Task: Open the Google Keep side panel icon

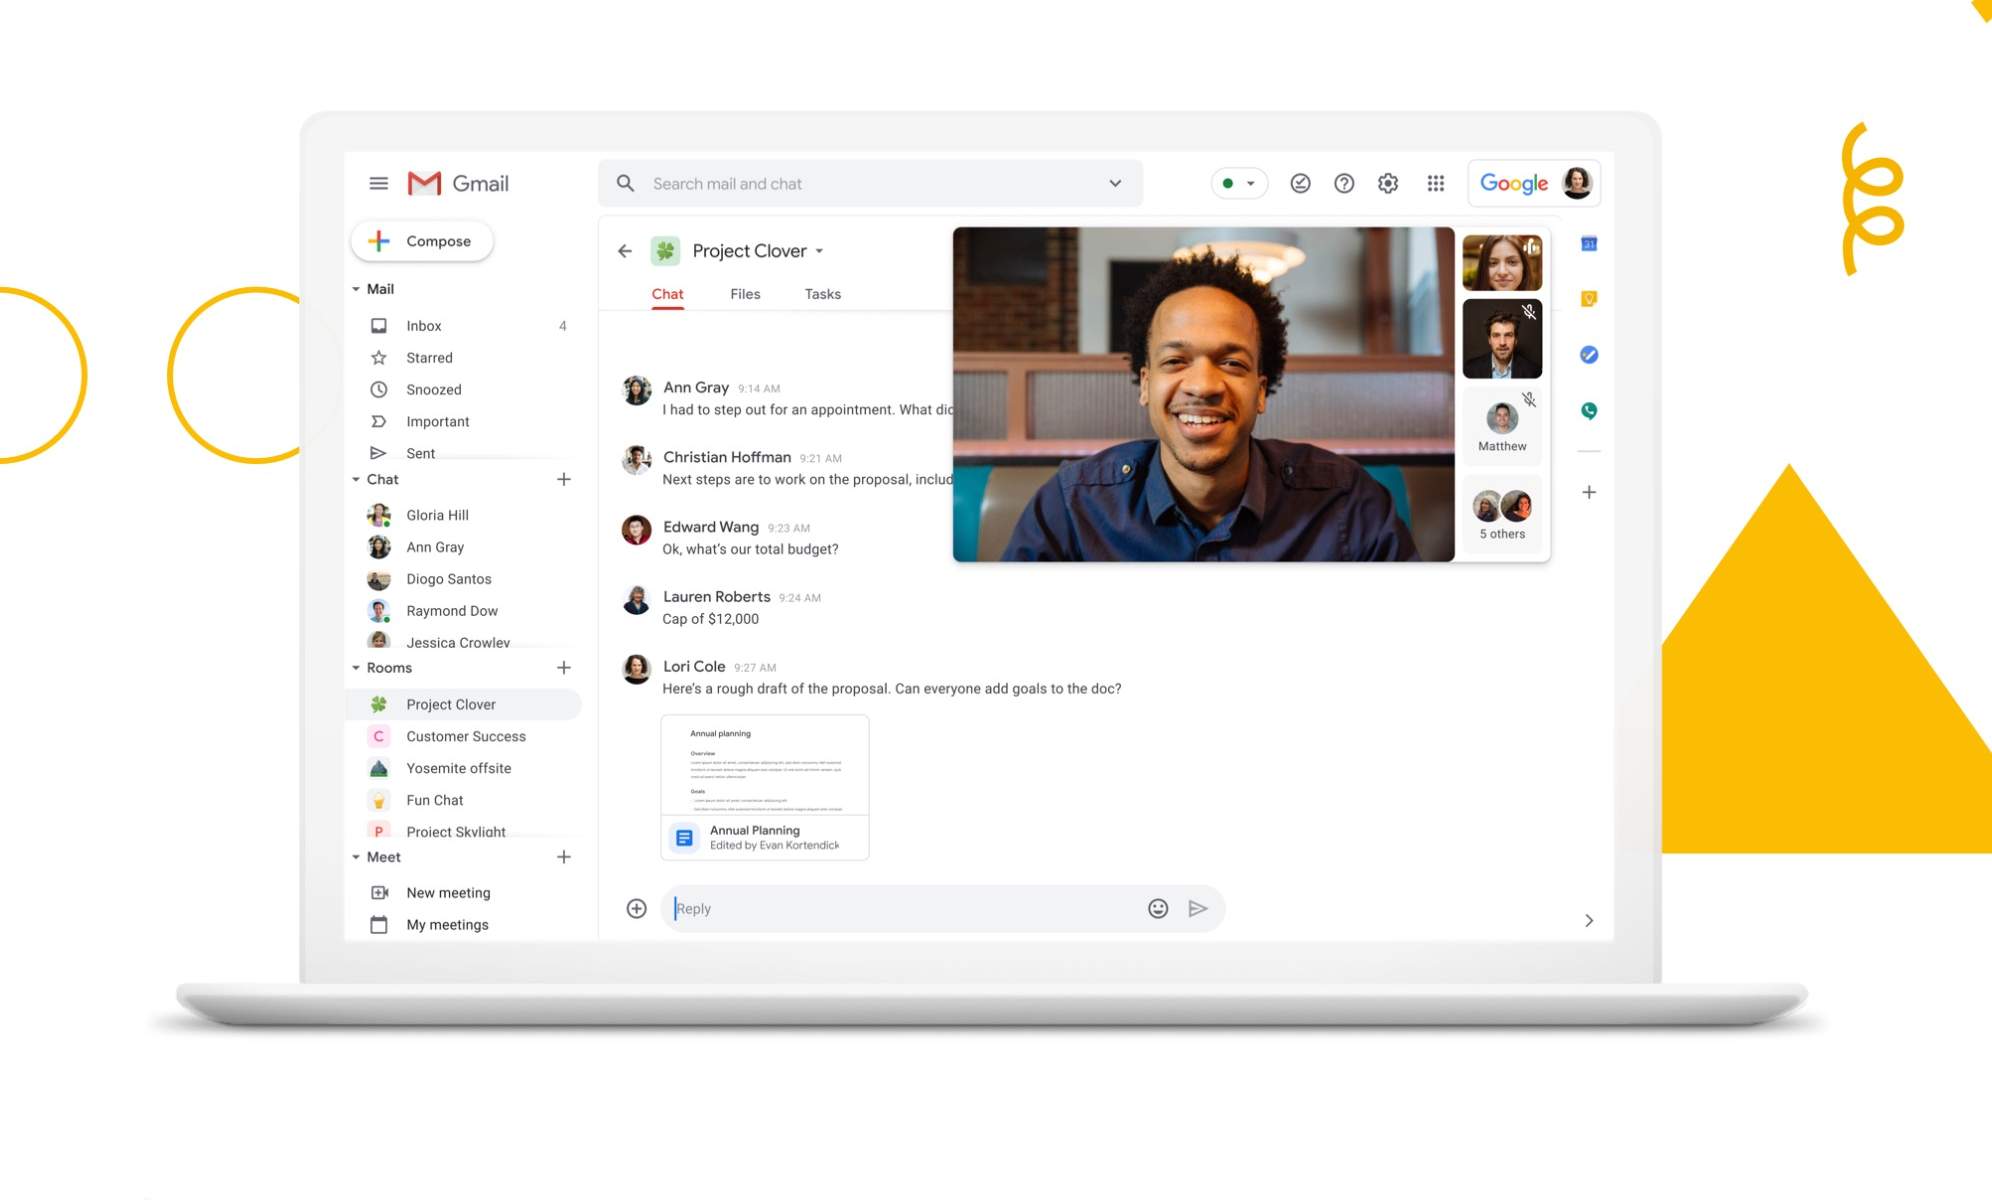Action: point(1588,299)
